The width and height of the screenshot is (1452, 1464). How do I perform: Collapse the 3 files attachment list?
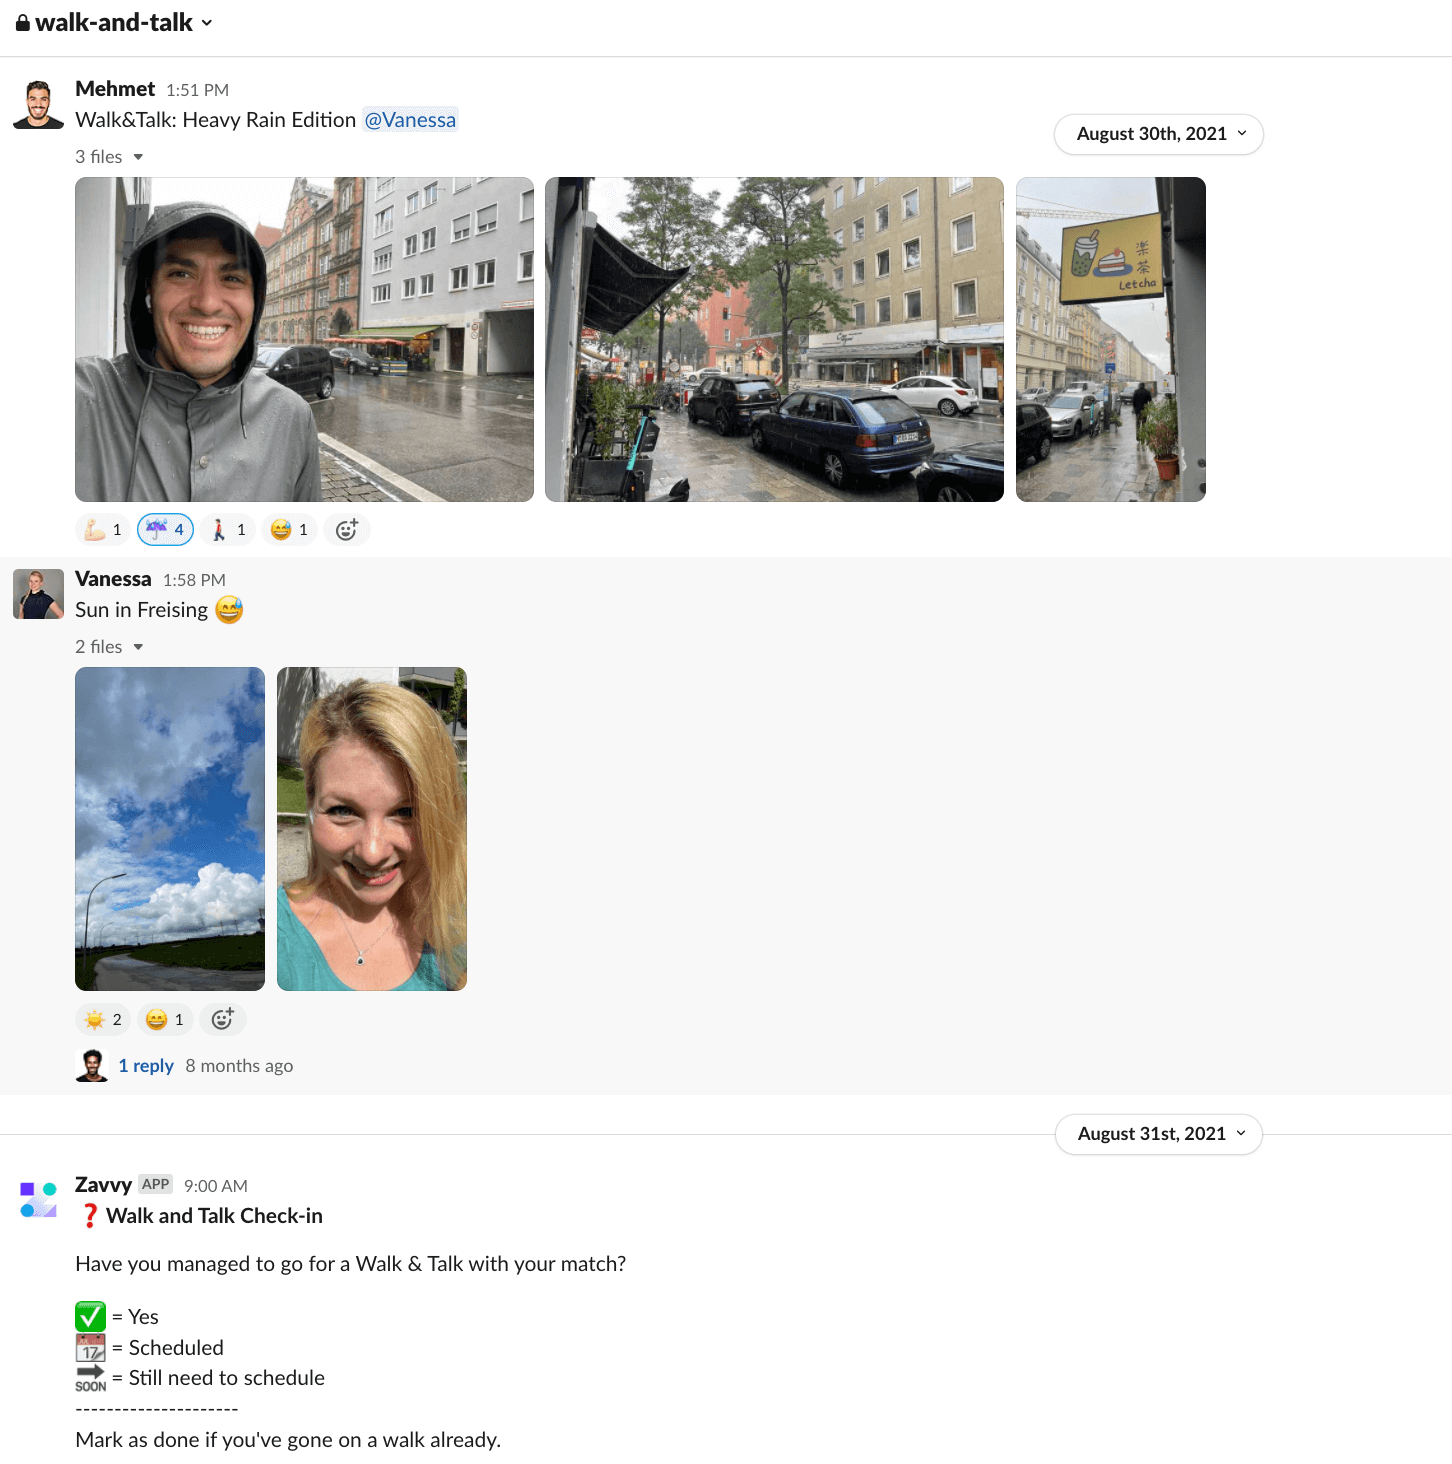pyautogui.click(x=110, y=157)
